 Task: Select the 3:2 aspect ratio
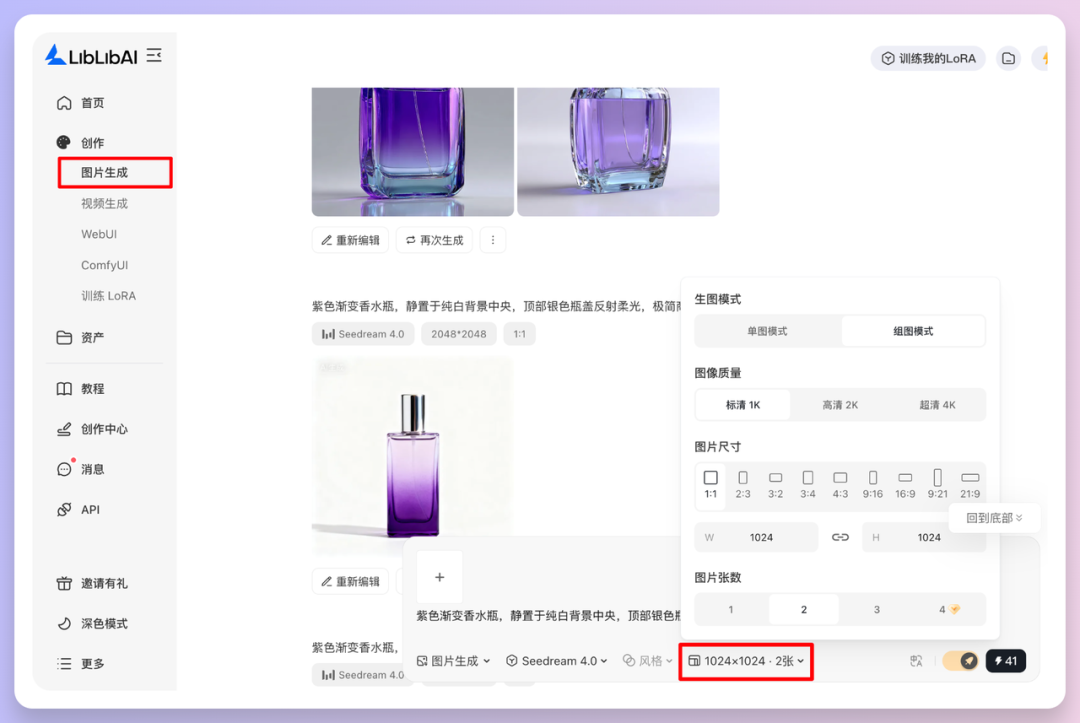pos(776,485)
